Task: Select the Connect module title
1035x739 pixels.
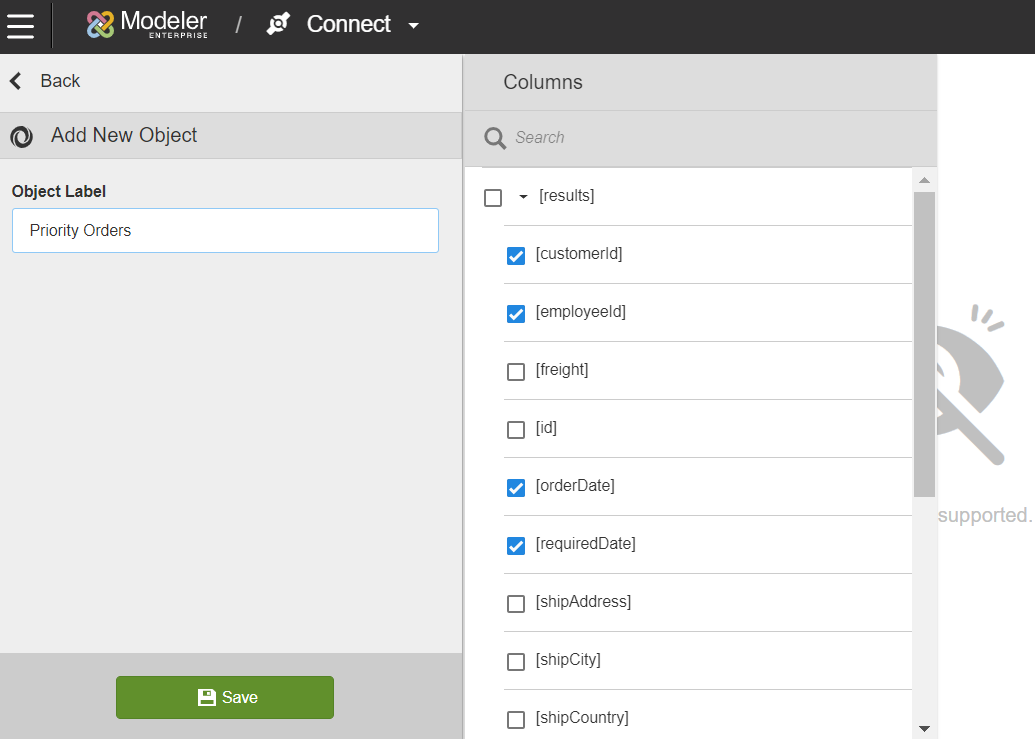Action: coord(348,25)
